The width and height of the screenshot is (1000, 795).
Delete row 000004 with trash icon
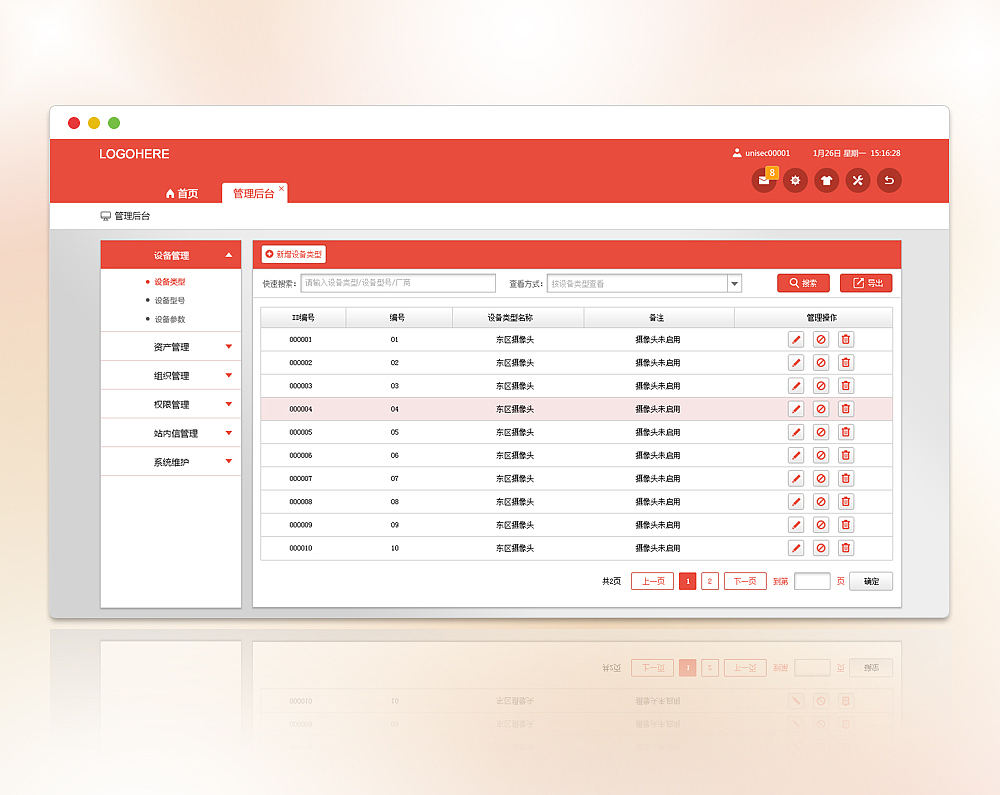846,409
